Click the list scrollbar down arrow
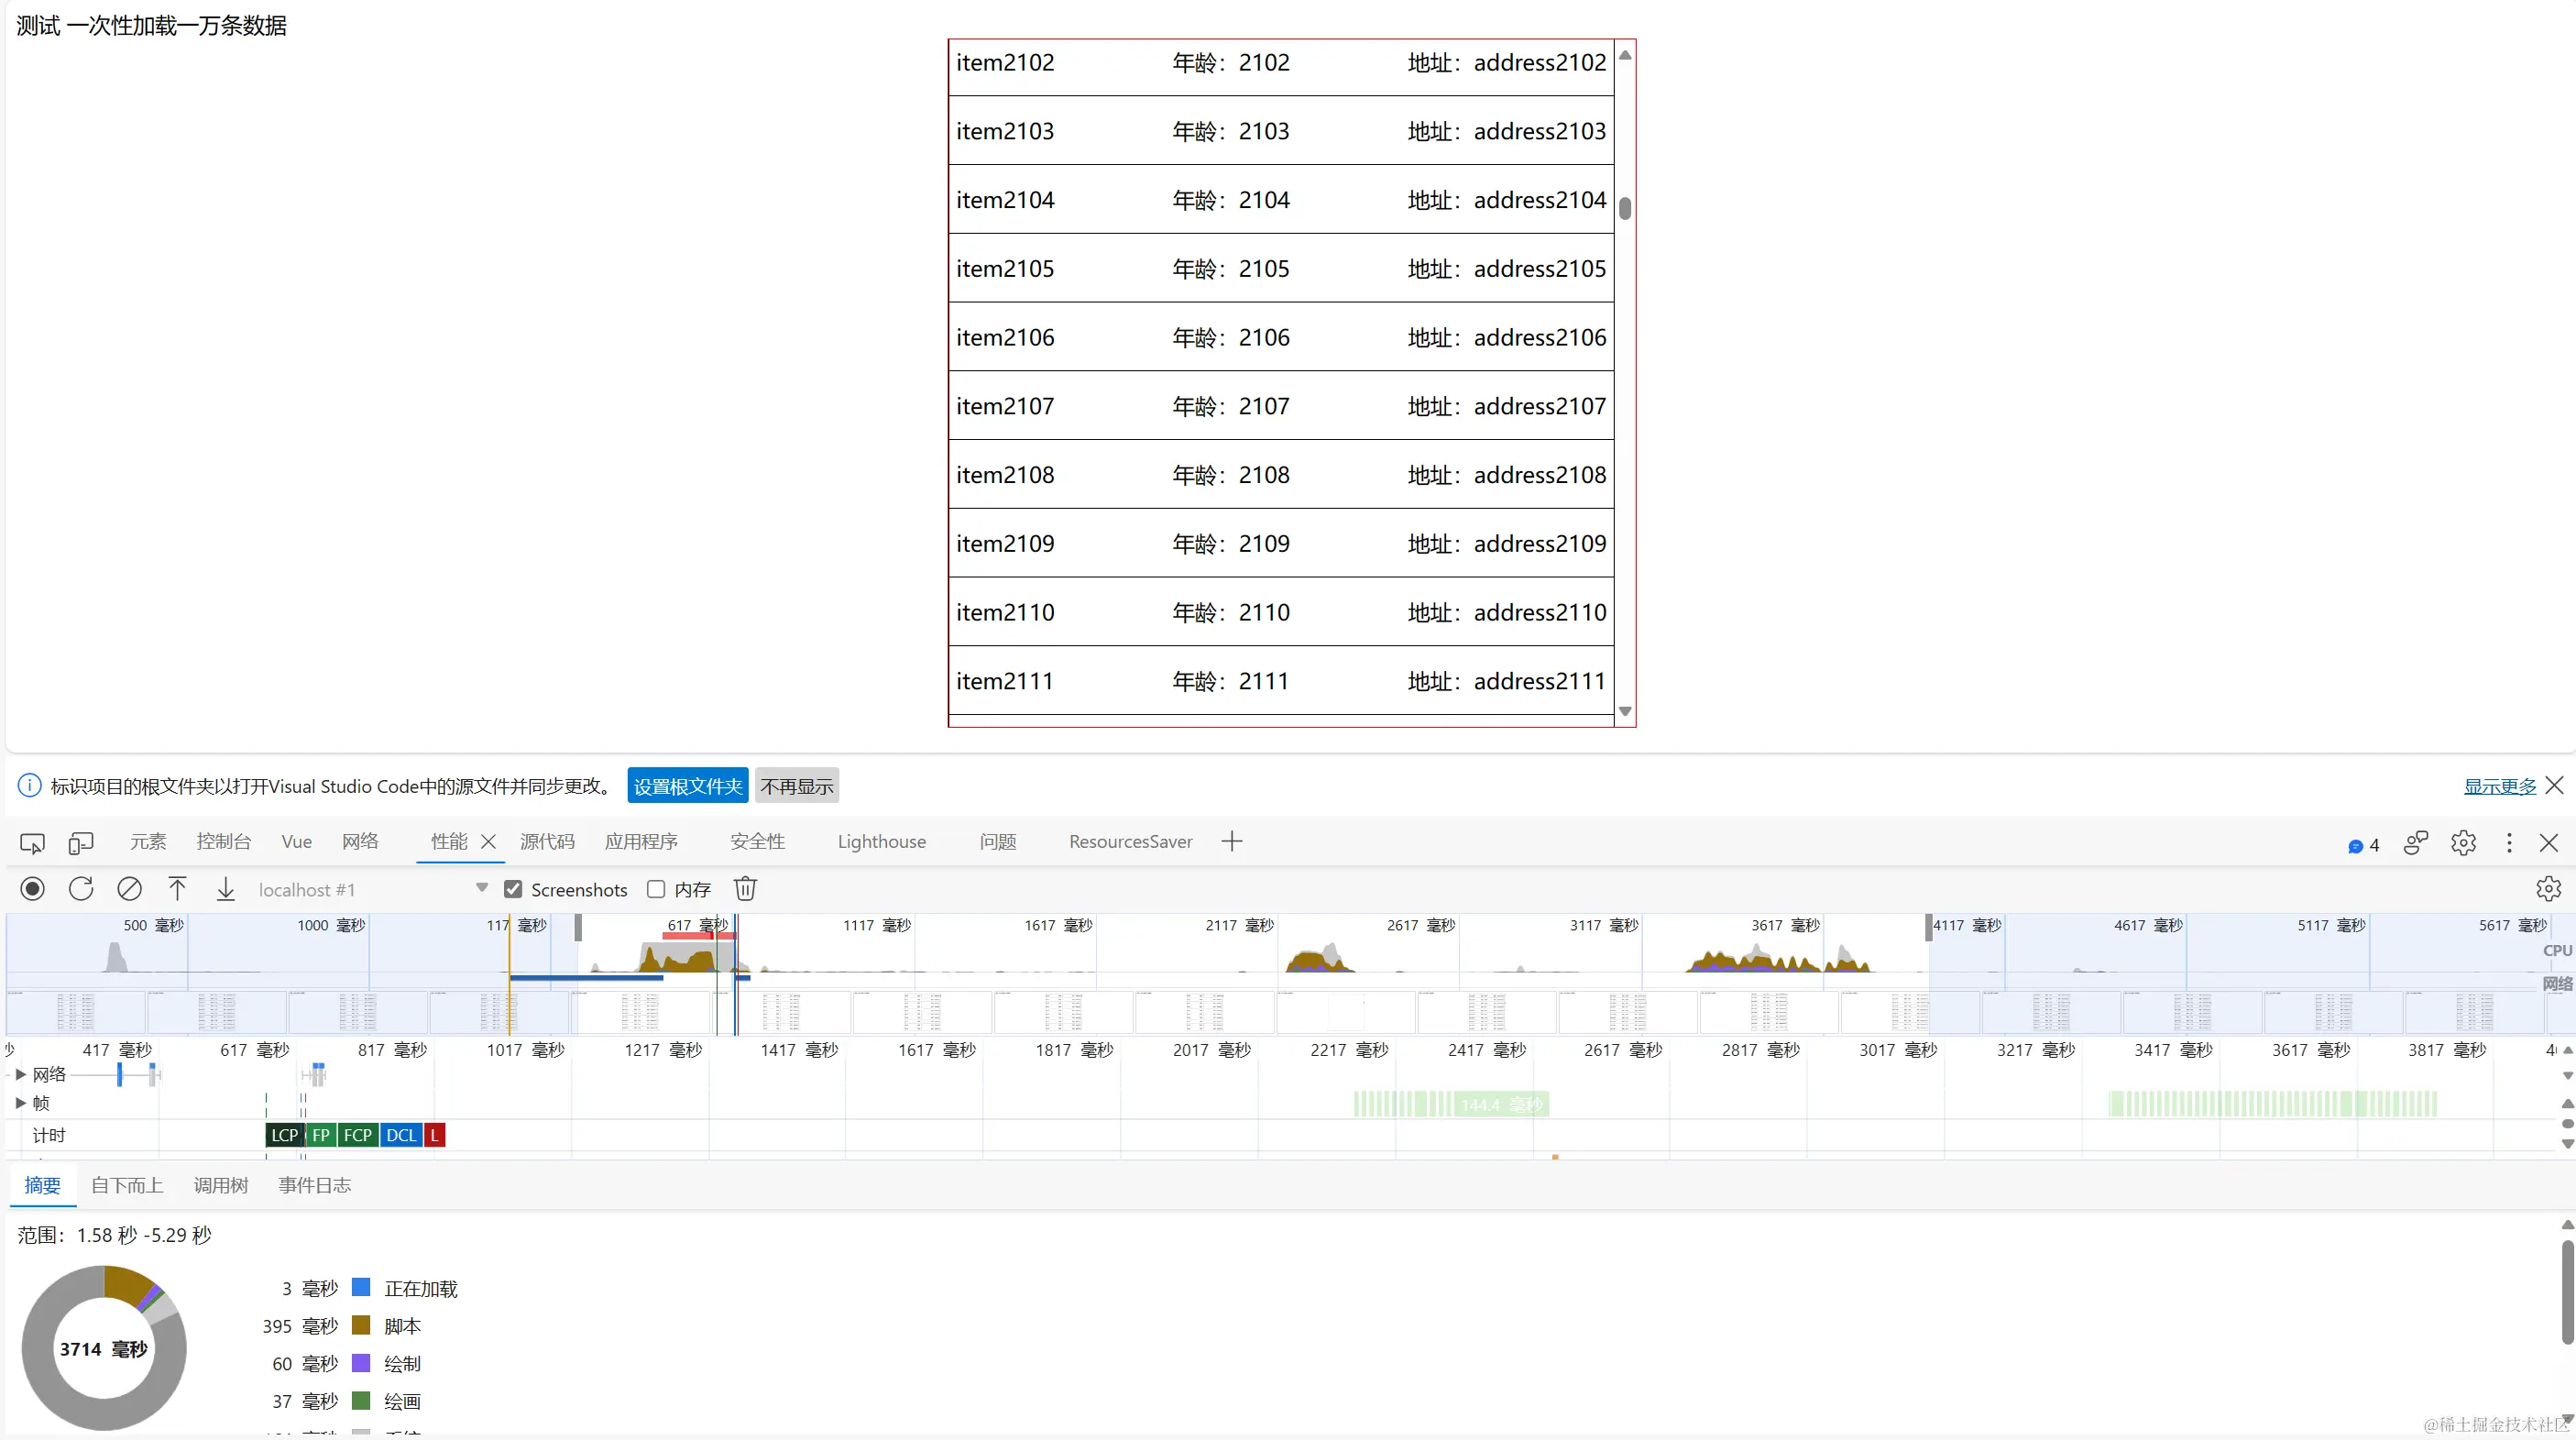The height and width of the screenshot is (1440, 2576). [1625, 712]
